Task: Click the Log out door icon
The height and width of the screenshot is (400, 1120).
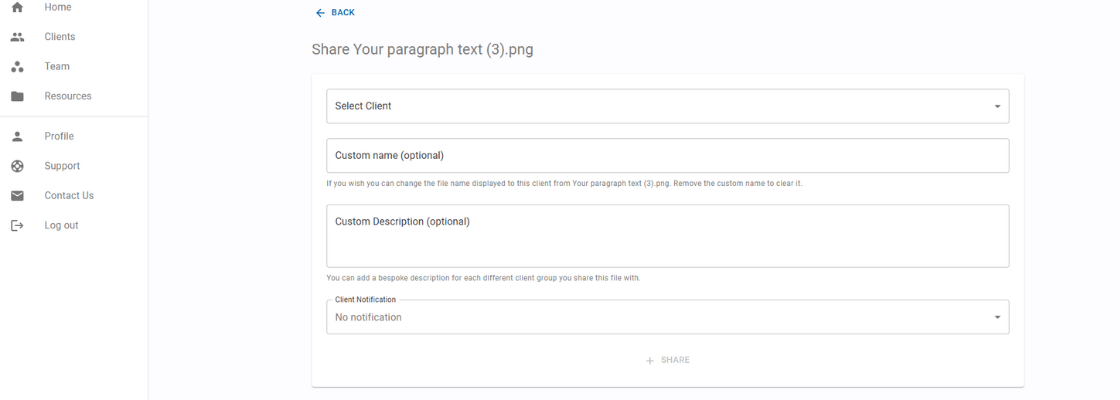Action: 17,226
